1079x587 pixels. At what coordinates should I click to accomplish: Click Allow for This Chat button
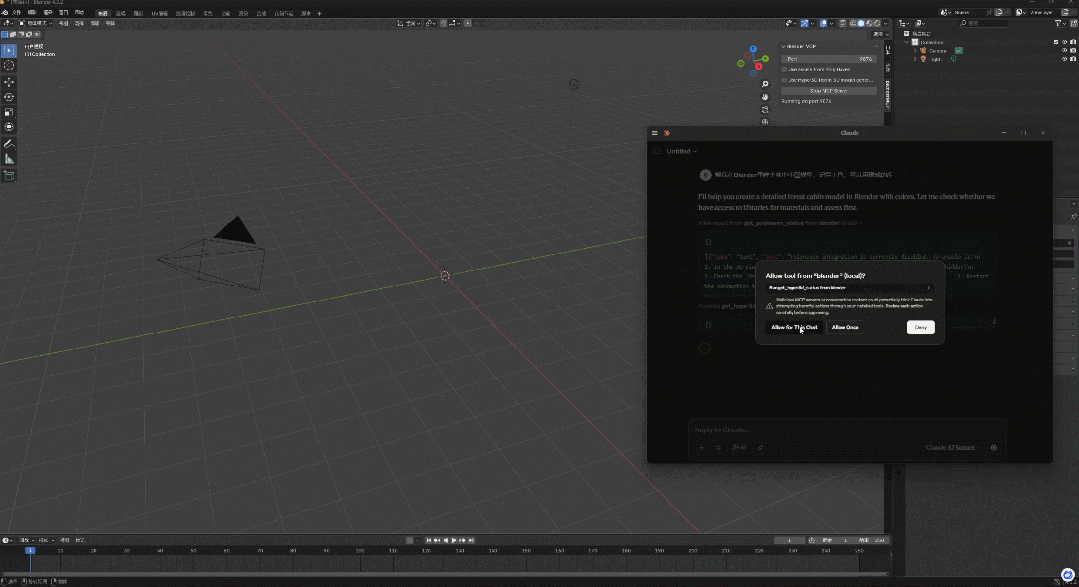coord(794,327)
